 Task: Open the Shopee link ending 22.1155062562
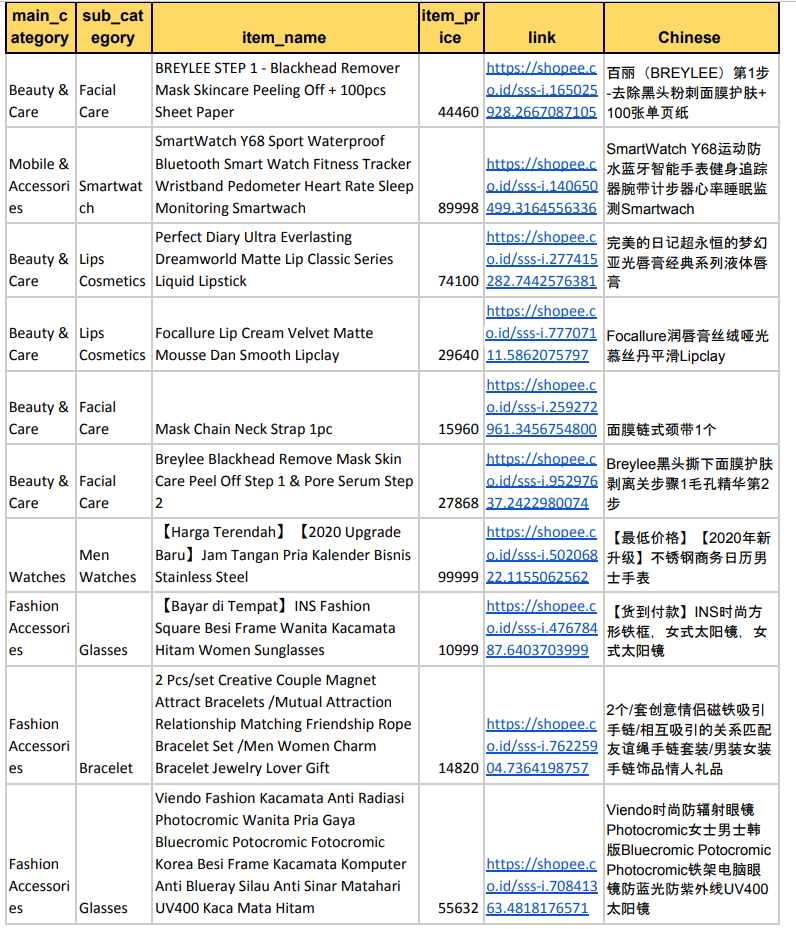tap(541, 555)
